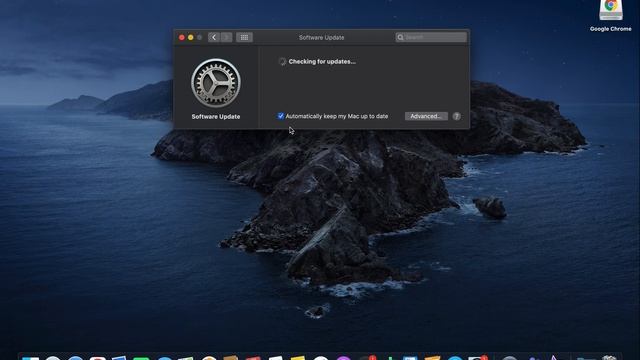Viewport: 640px width, 360px height.
Task: Click the spinning progress indicator
Action: click(282, 62)
